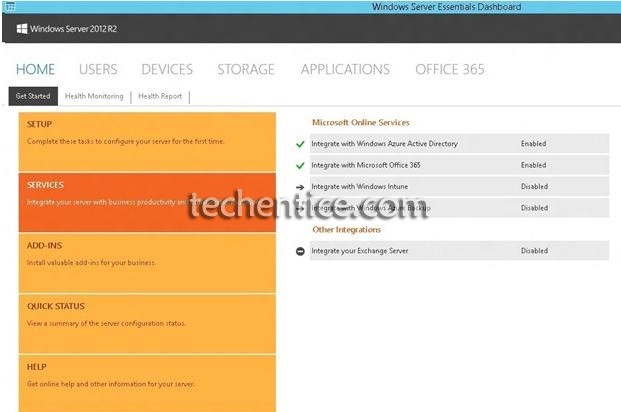Viewport: 621px width, 412px height.
Task: Click green checkmark for Azure Active Directory
Action: pos(300,144)
